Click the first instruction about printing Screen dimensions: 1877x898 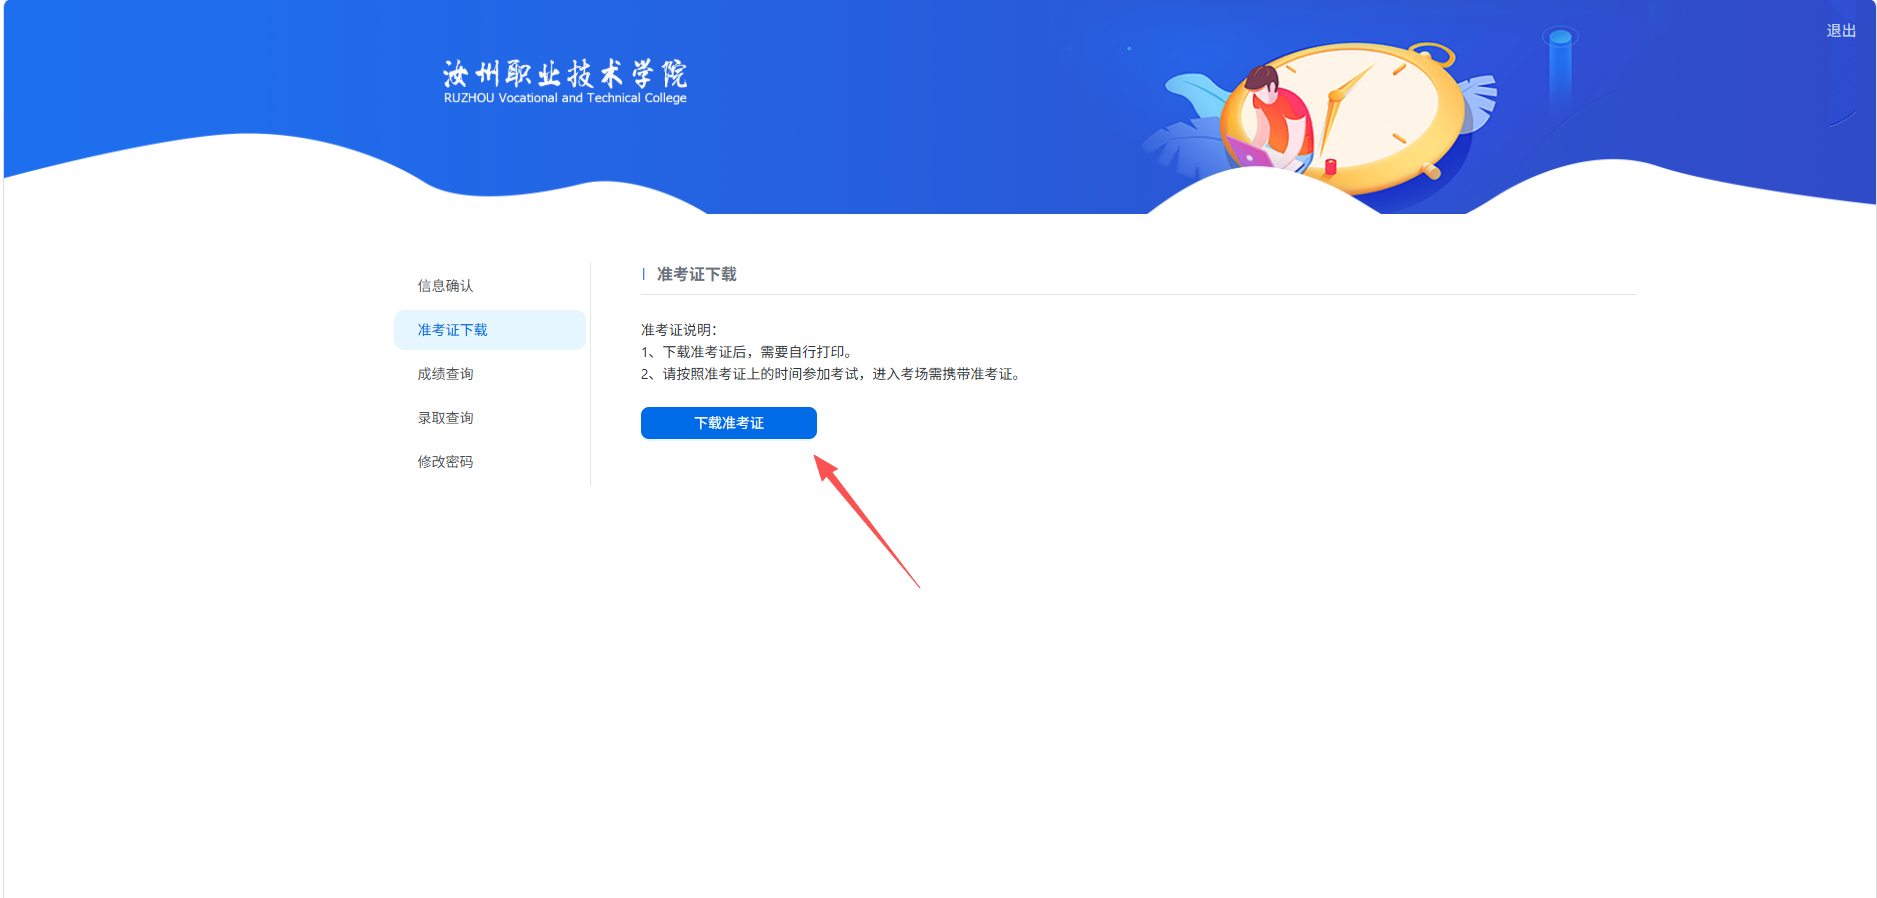[747, 352]
